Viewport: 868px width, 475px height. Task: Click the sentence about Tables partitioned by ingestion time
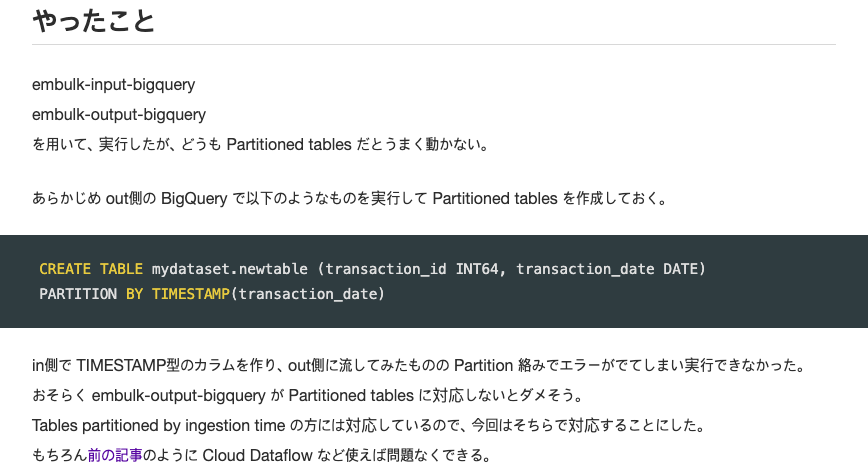pyautogui.click(x=369, y=425)
